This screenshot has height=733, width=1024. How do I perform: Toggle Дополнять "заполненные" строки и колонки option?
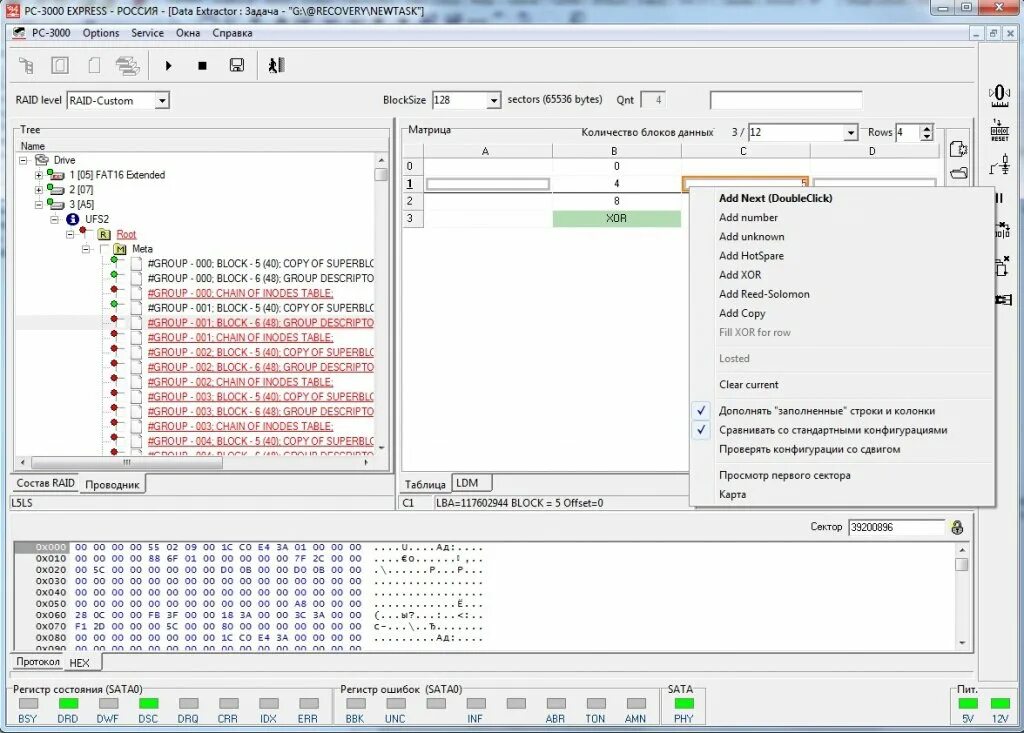point(827,411)
